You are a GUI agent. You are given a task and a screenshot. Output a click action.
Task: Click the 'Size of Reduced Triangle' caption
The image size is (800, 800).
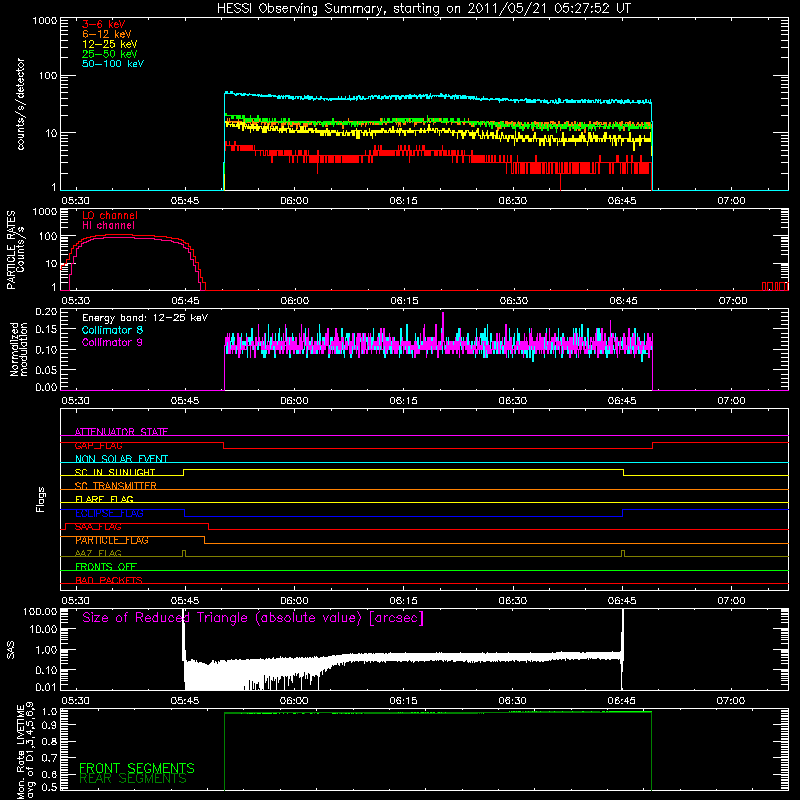click(253, 618)
